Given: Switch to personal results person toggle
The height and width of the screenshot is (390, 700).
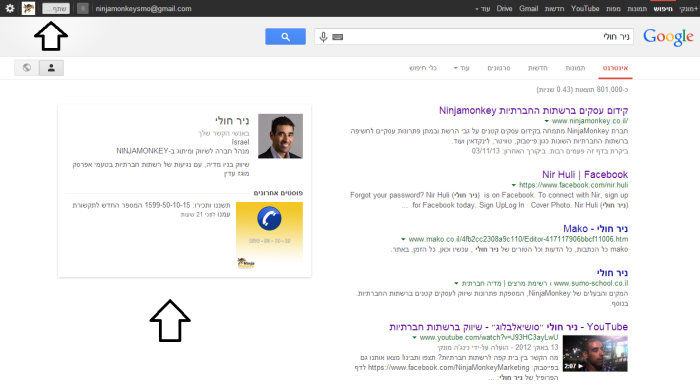Looking at the screenshot, I should pyautogui.click(x=51, y=68).
